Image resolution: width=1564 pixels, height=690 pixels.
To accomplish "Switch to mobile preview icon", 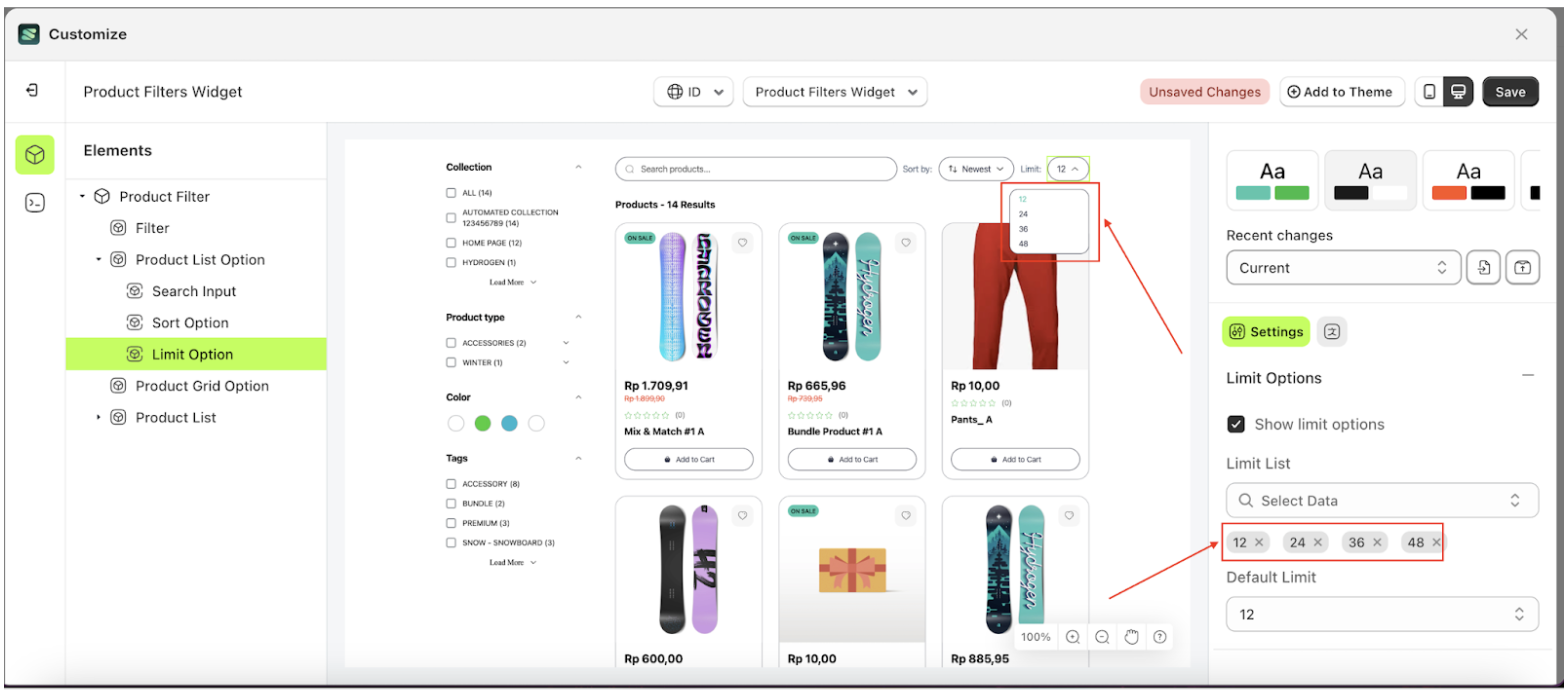I will coord(1429,92).
